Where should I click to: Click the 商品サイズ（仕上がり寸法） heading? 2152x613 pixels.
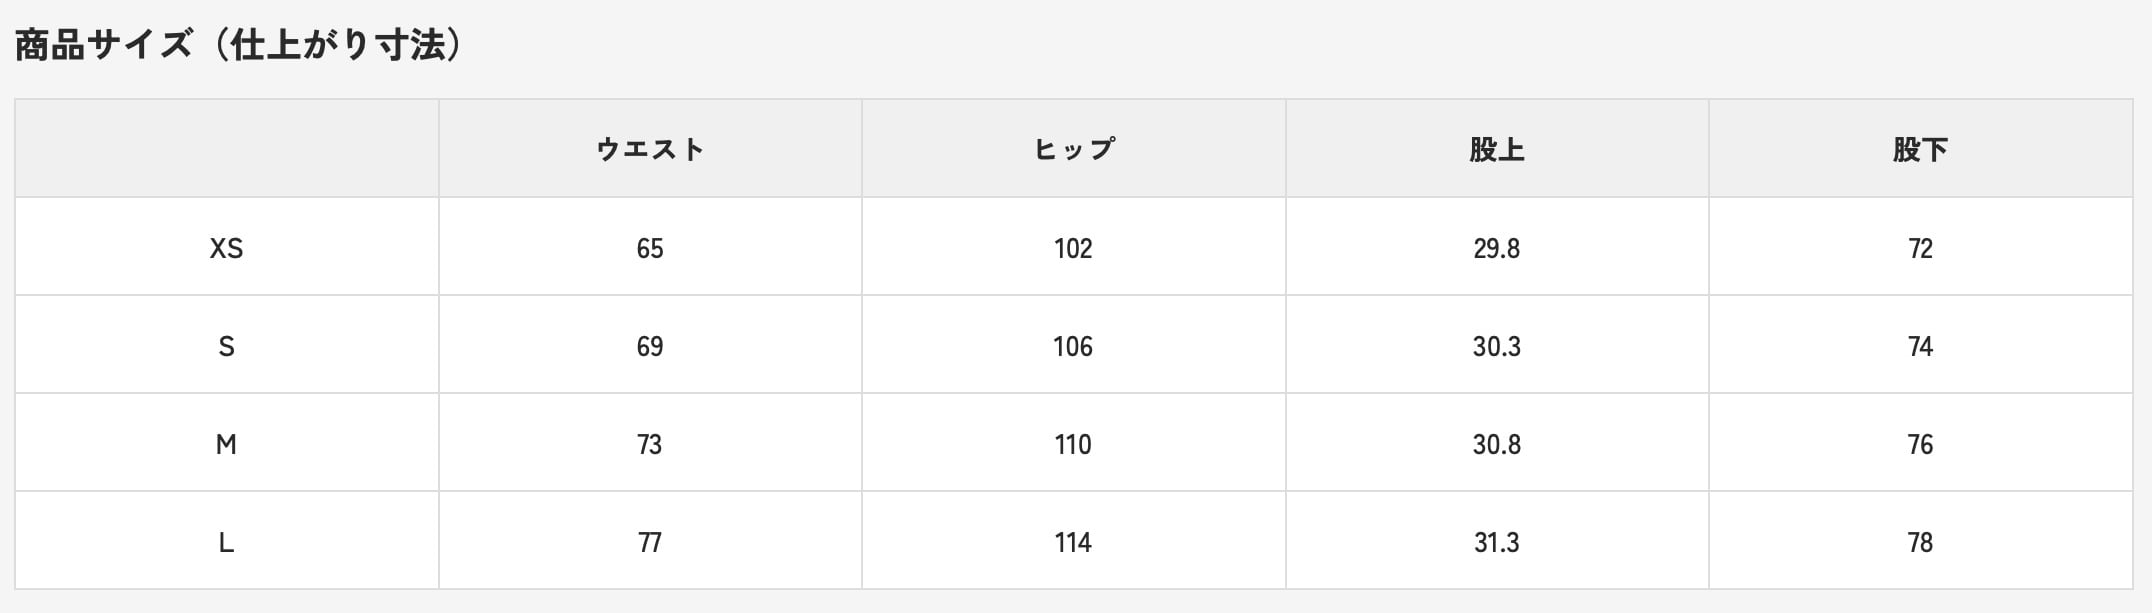pos(240,45)
